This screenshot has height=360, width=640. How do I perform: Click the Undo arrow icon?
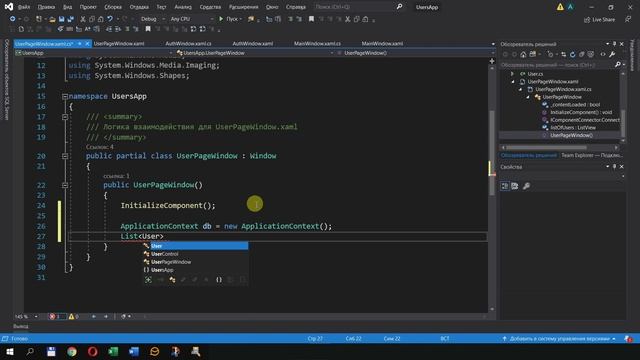click(x=110, y=19)
